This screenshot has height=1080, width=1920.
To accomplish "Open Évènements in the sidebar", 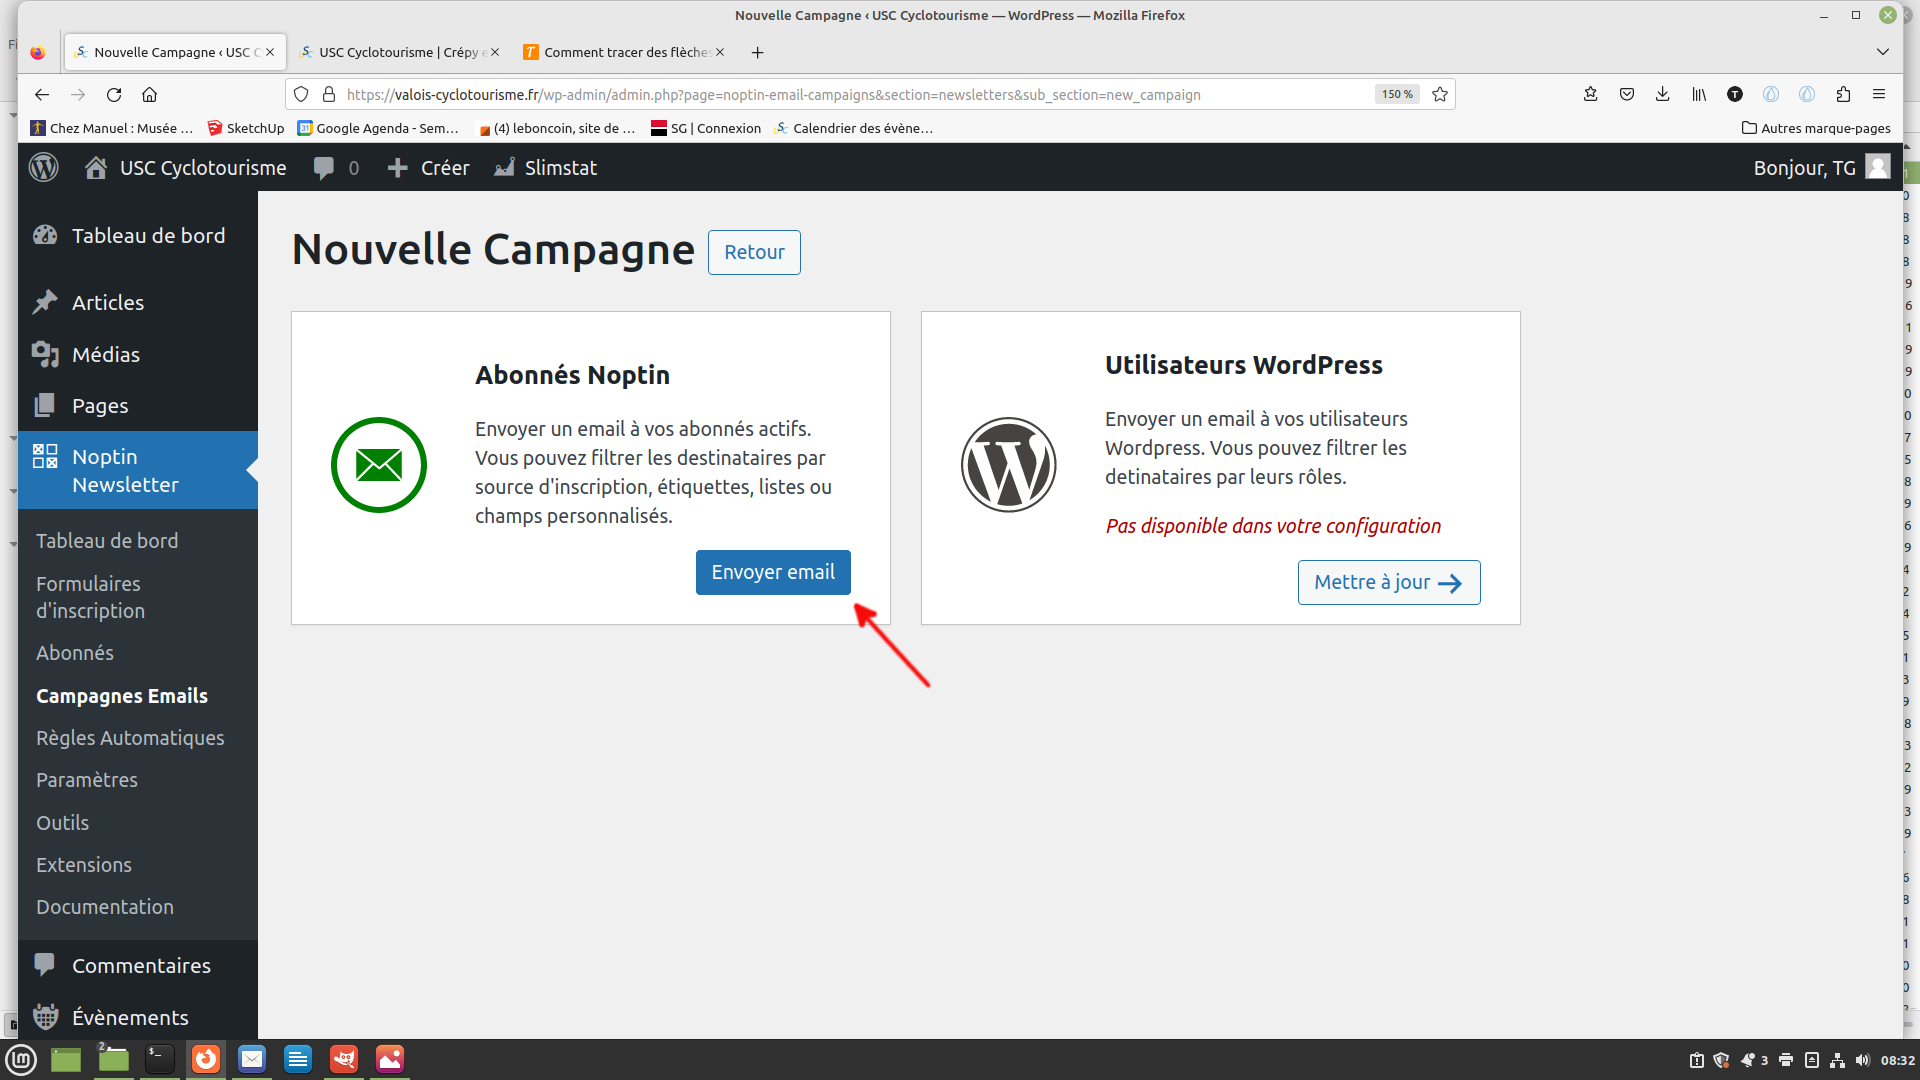I will coord(138,1017).
